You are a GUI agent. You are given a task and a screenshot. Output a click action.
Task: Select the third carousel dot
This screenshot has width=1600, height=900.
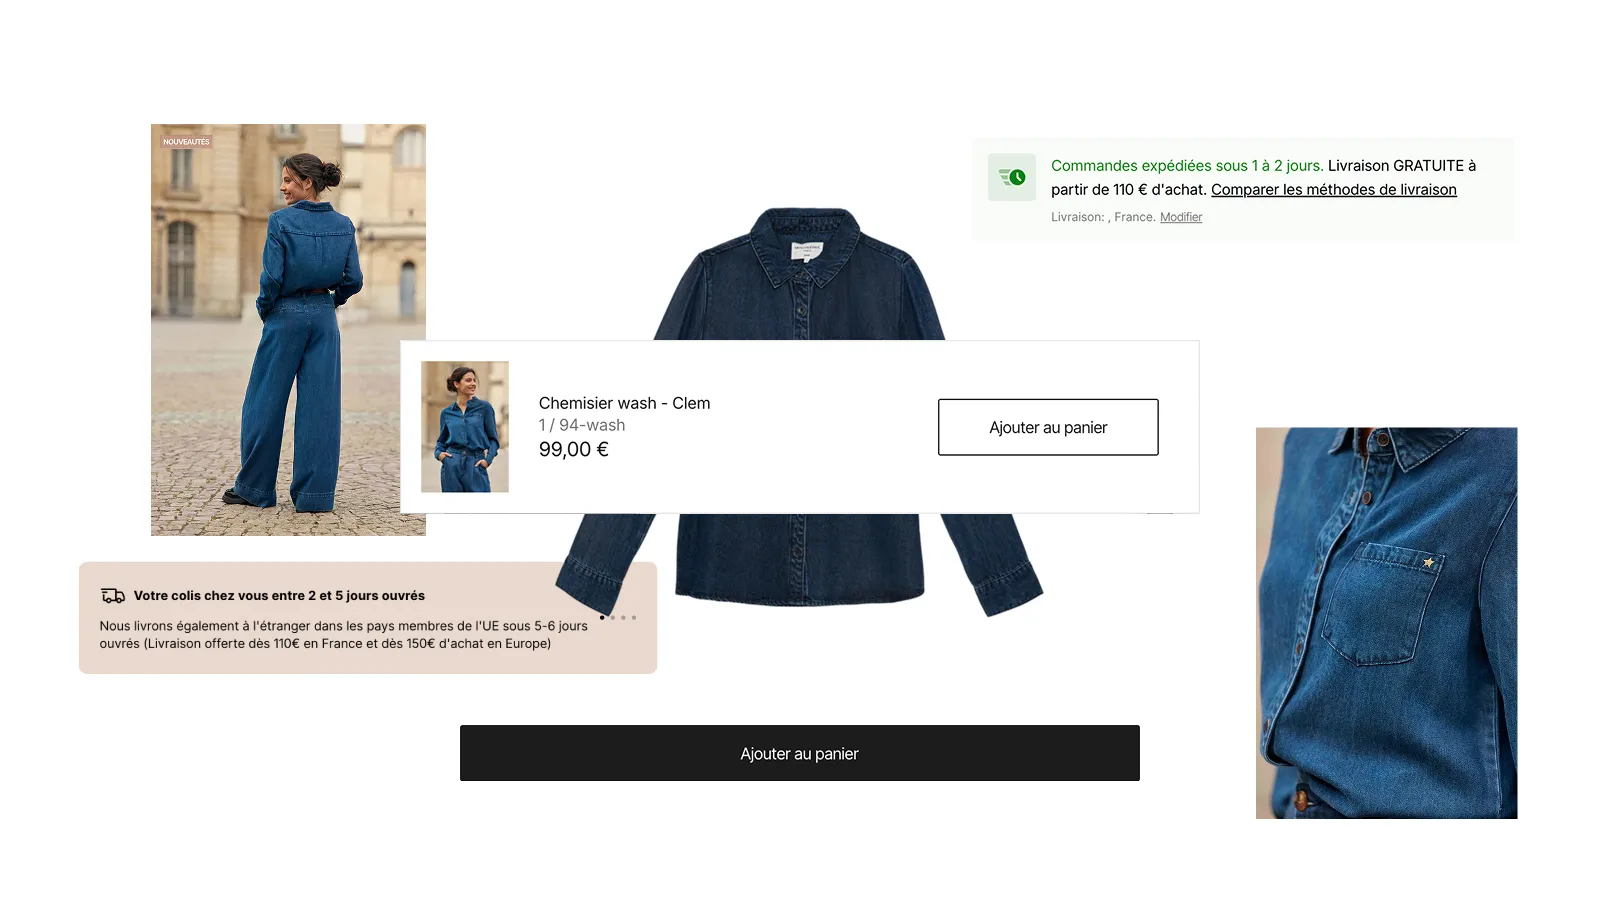pos(623,618)
